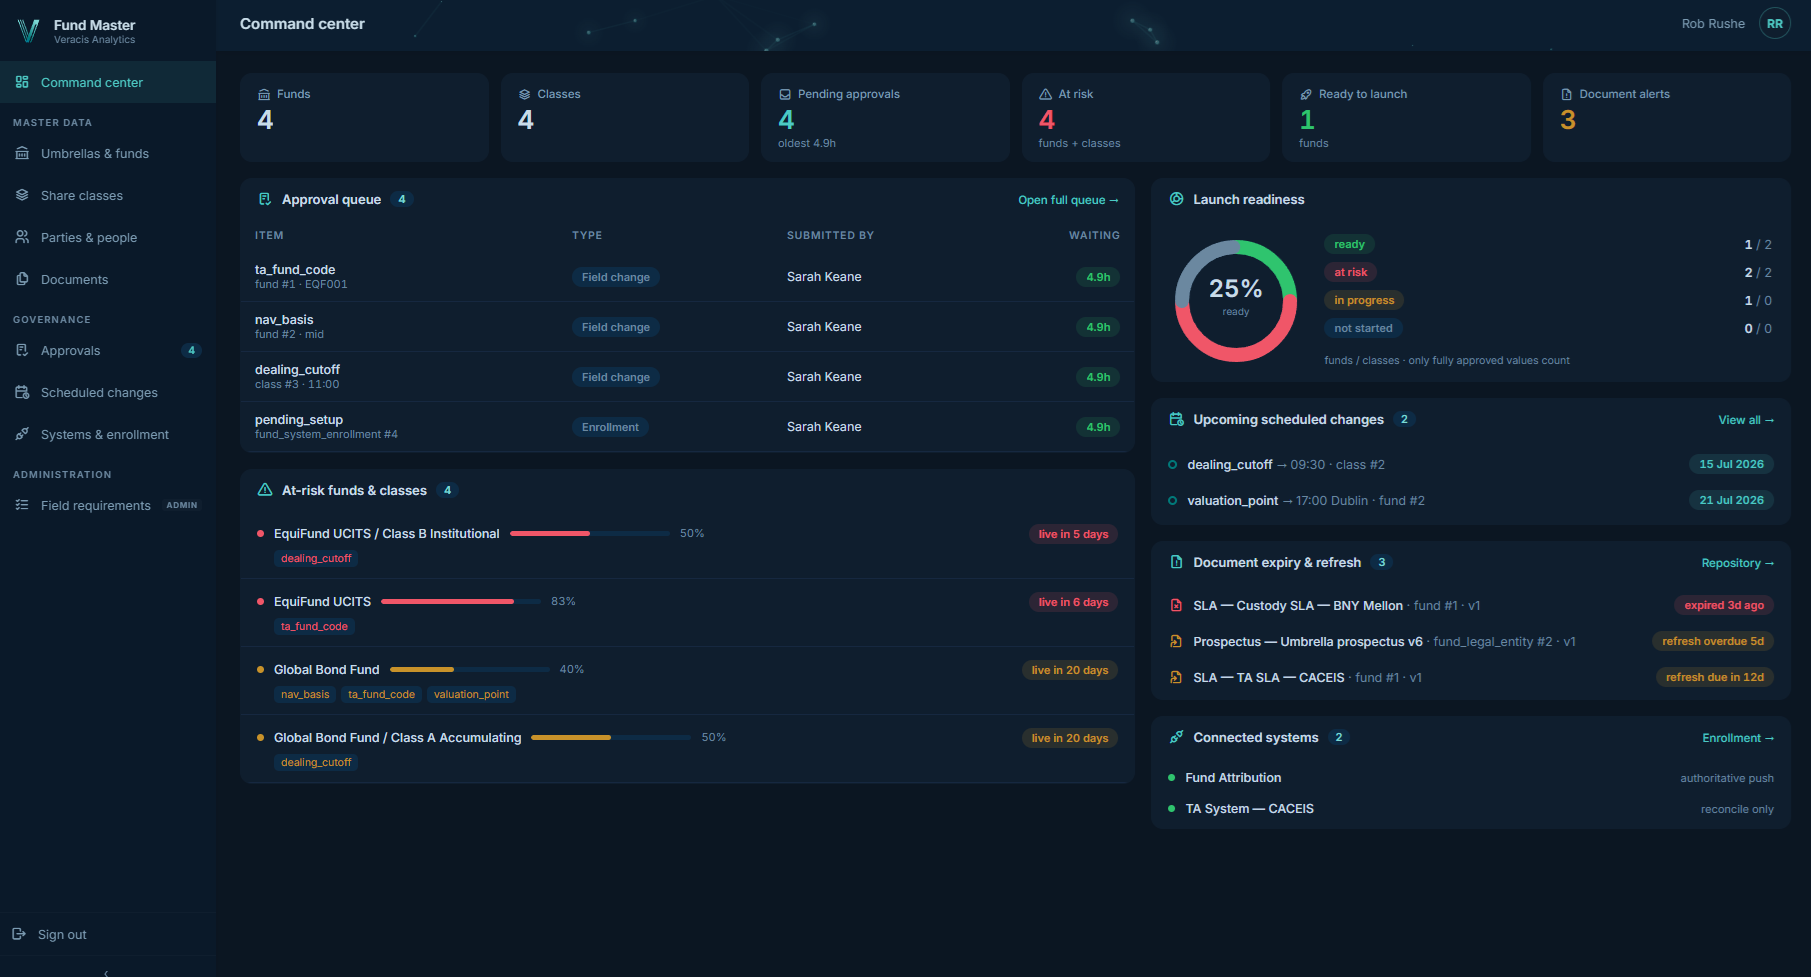Click the Upcoming scheduled changes calendar icon

1177,419
